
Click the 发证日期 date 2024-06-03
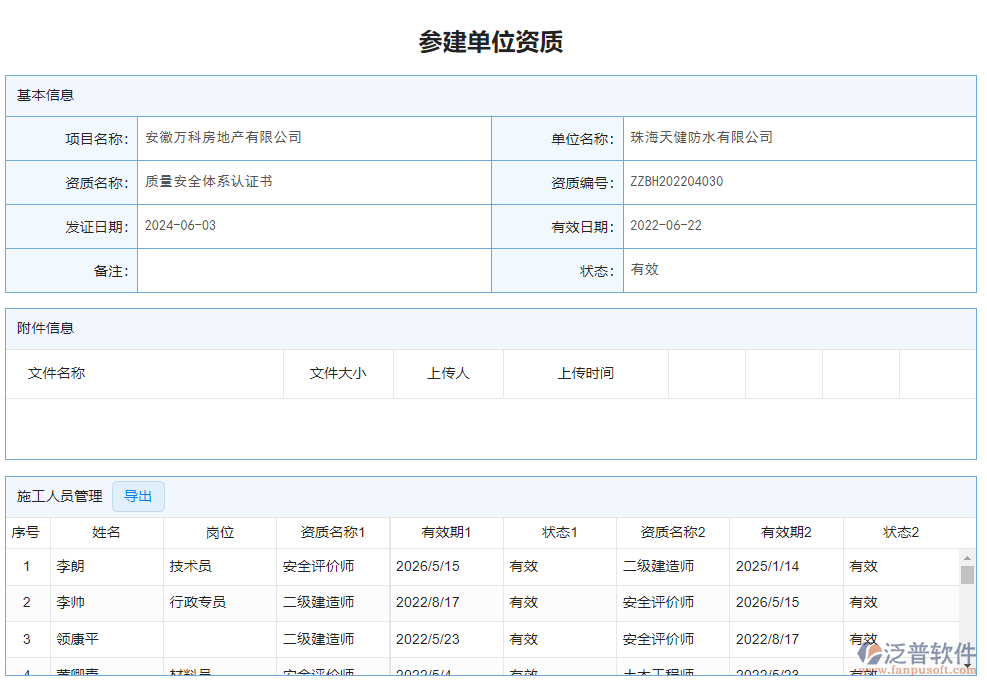click(180, 225)
